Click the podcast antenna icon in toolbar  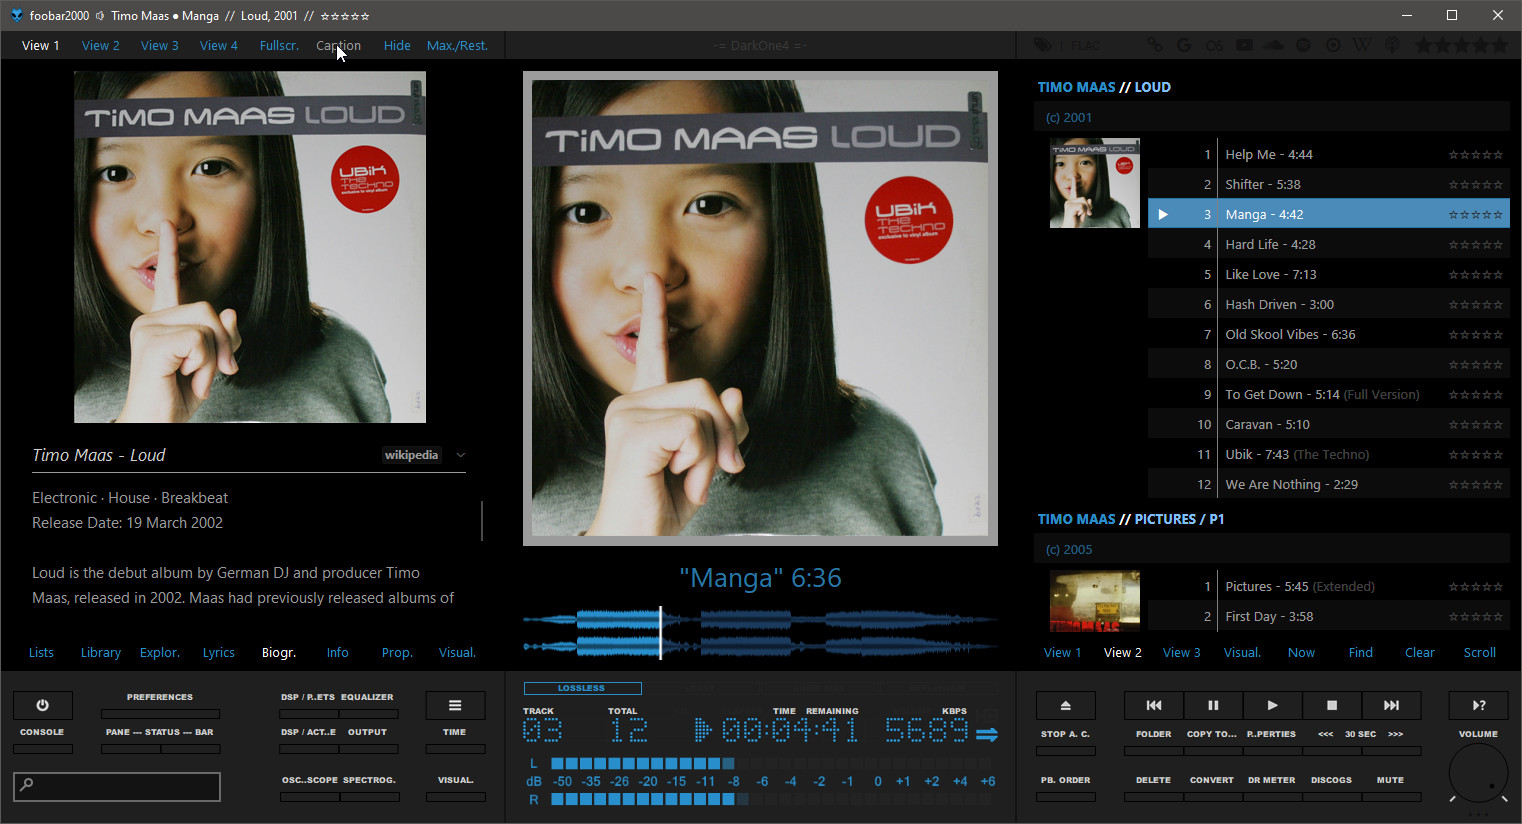pyautogui.click(x=1392, y=45)
